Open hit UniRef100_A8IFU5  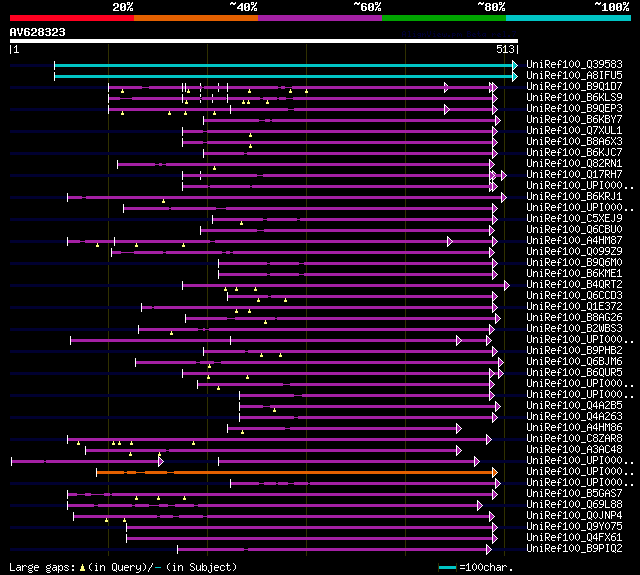[x=574, y=75]
